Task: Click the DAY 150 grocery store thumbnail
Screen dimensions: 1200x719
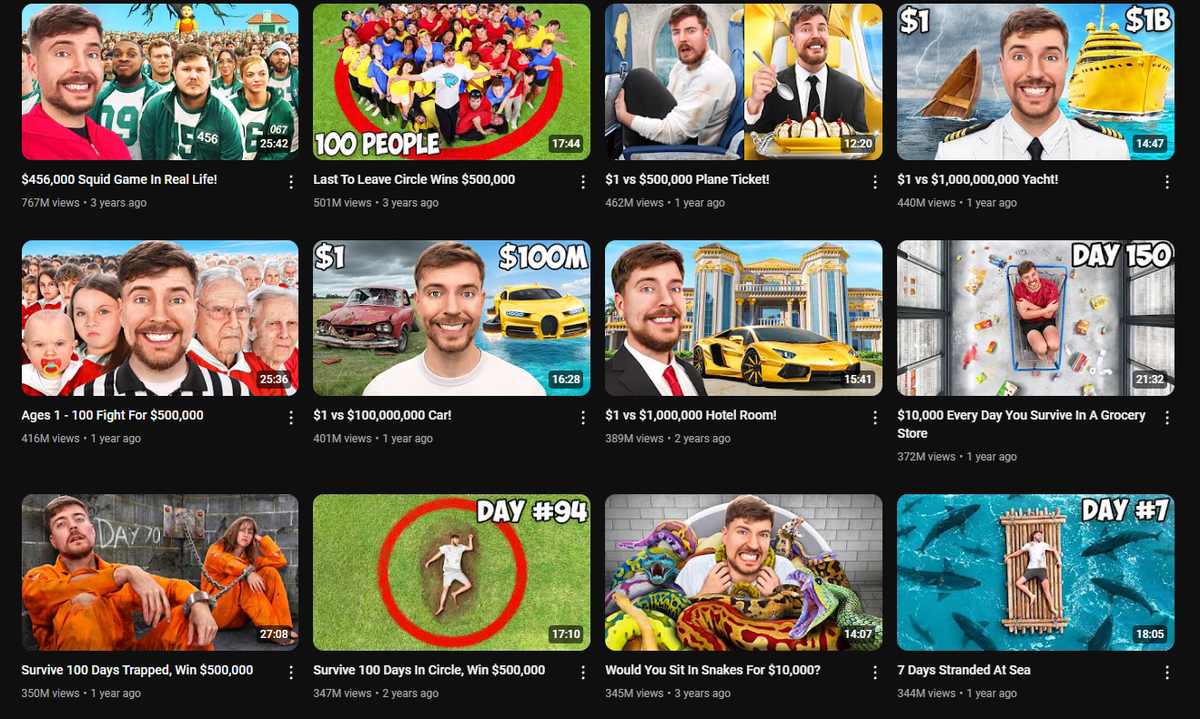Action: (1035, 318)
